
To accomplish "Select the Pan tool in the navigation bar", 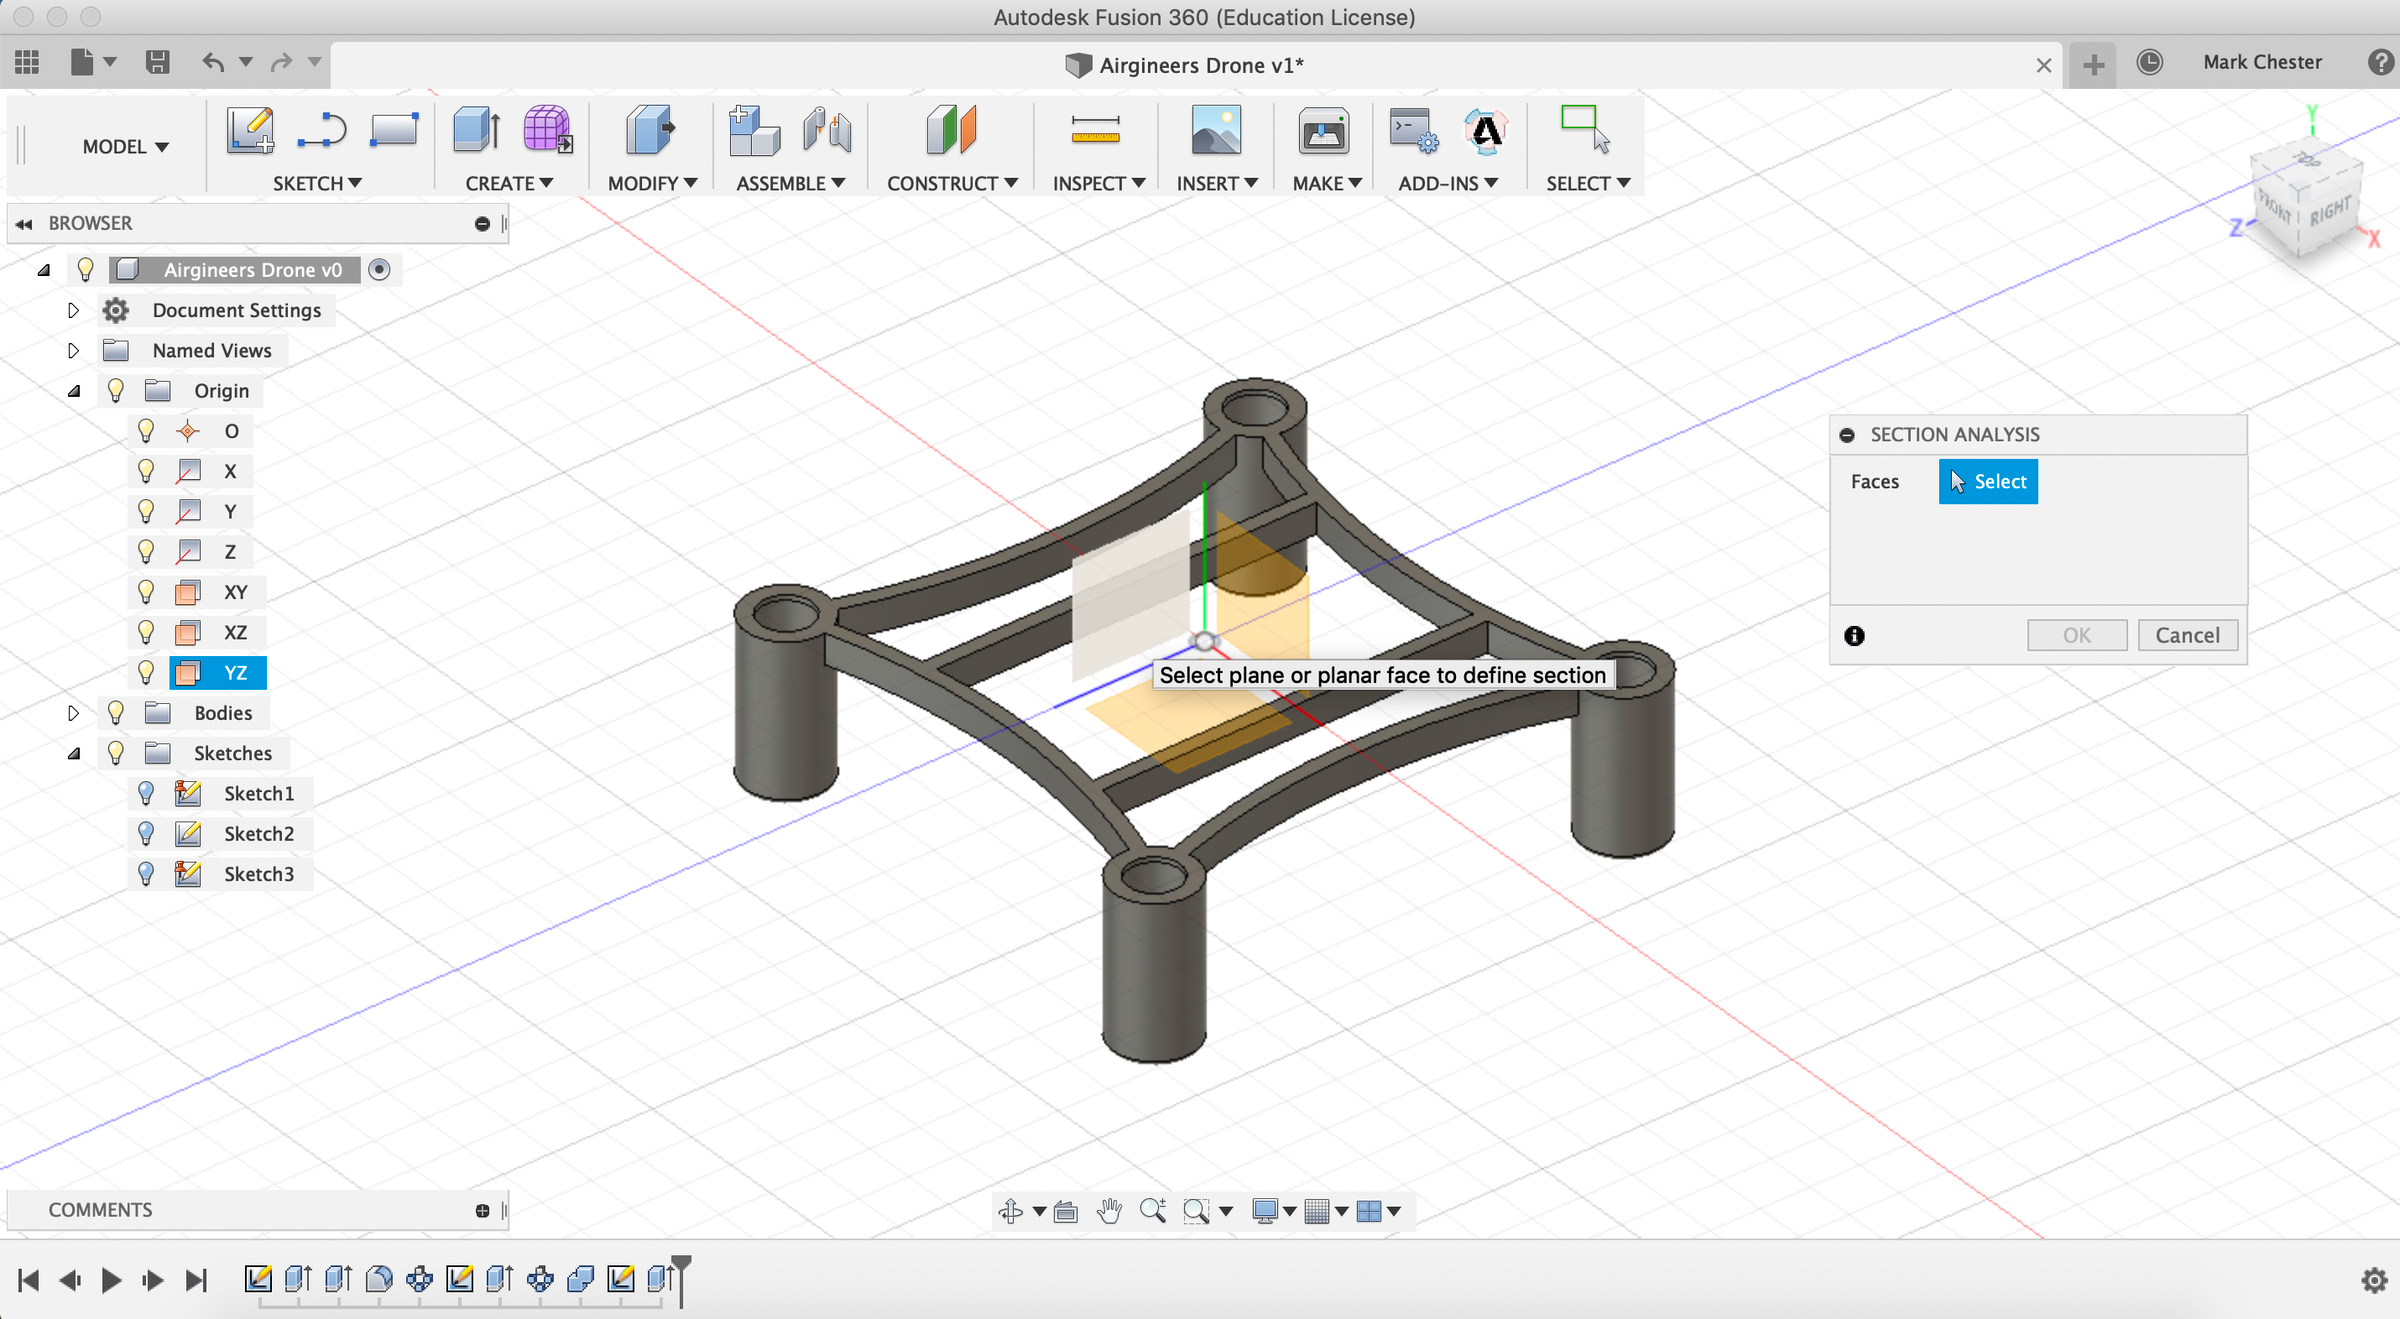I will 1108,1210.
